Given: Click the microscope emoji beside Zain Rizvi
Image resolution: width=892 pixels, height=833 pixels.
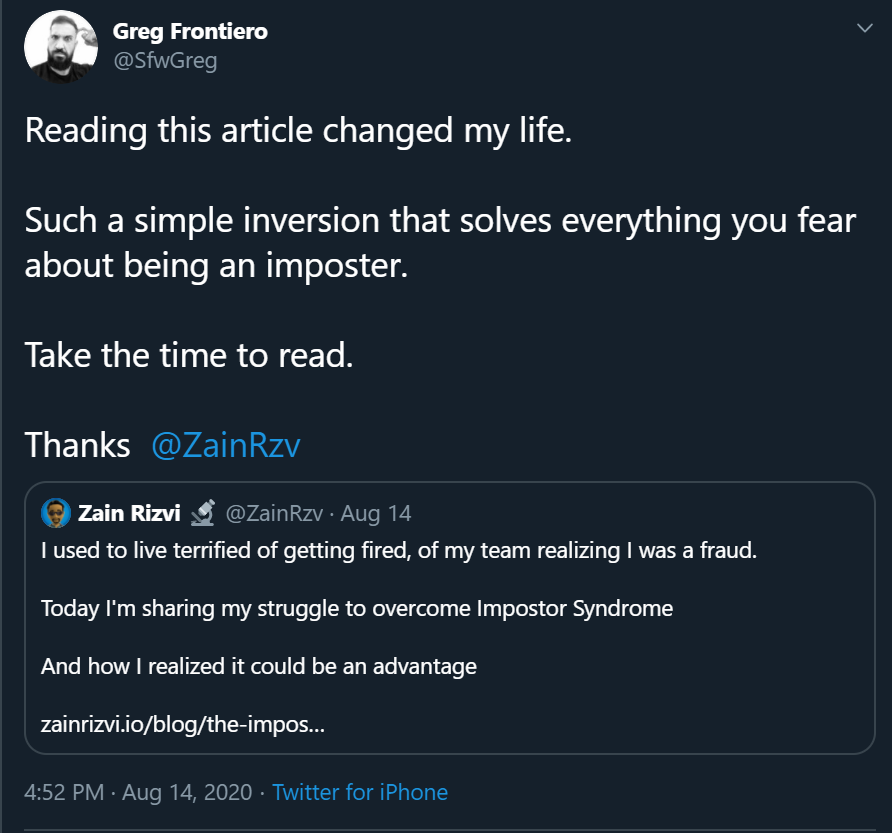Looking at the screenshot, I should [x=203, y=512].
